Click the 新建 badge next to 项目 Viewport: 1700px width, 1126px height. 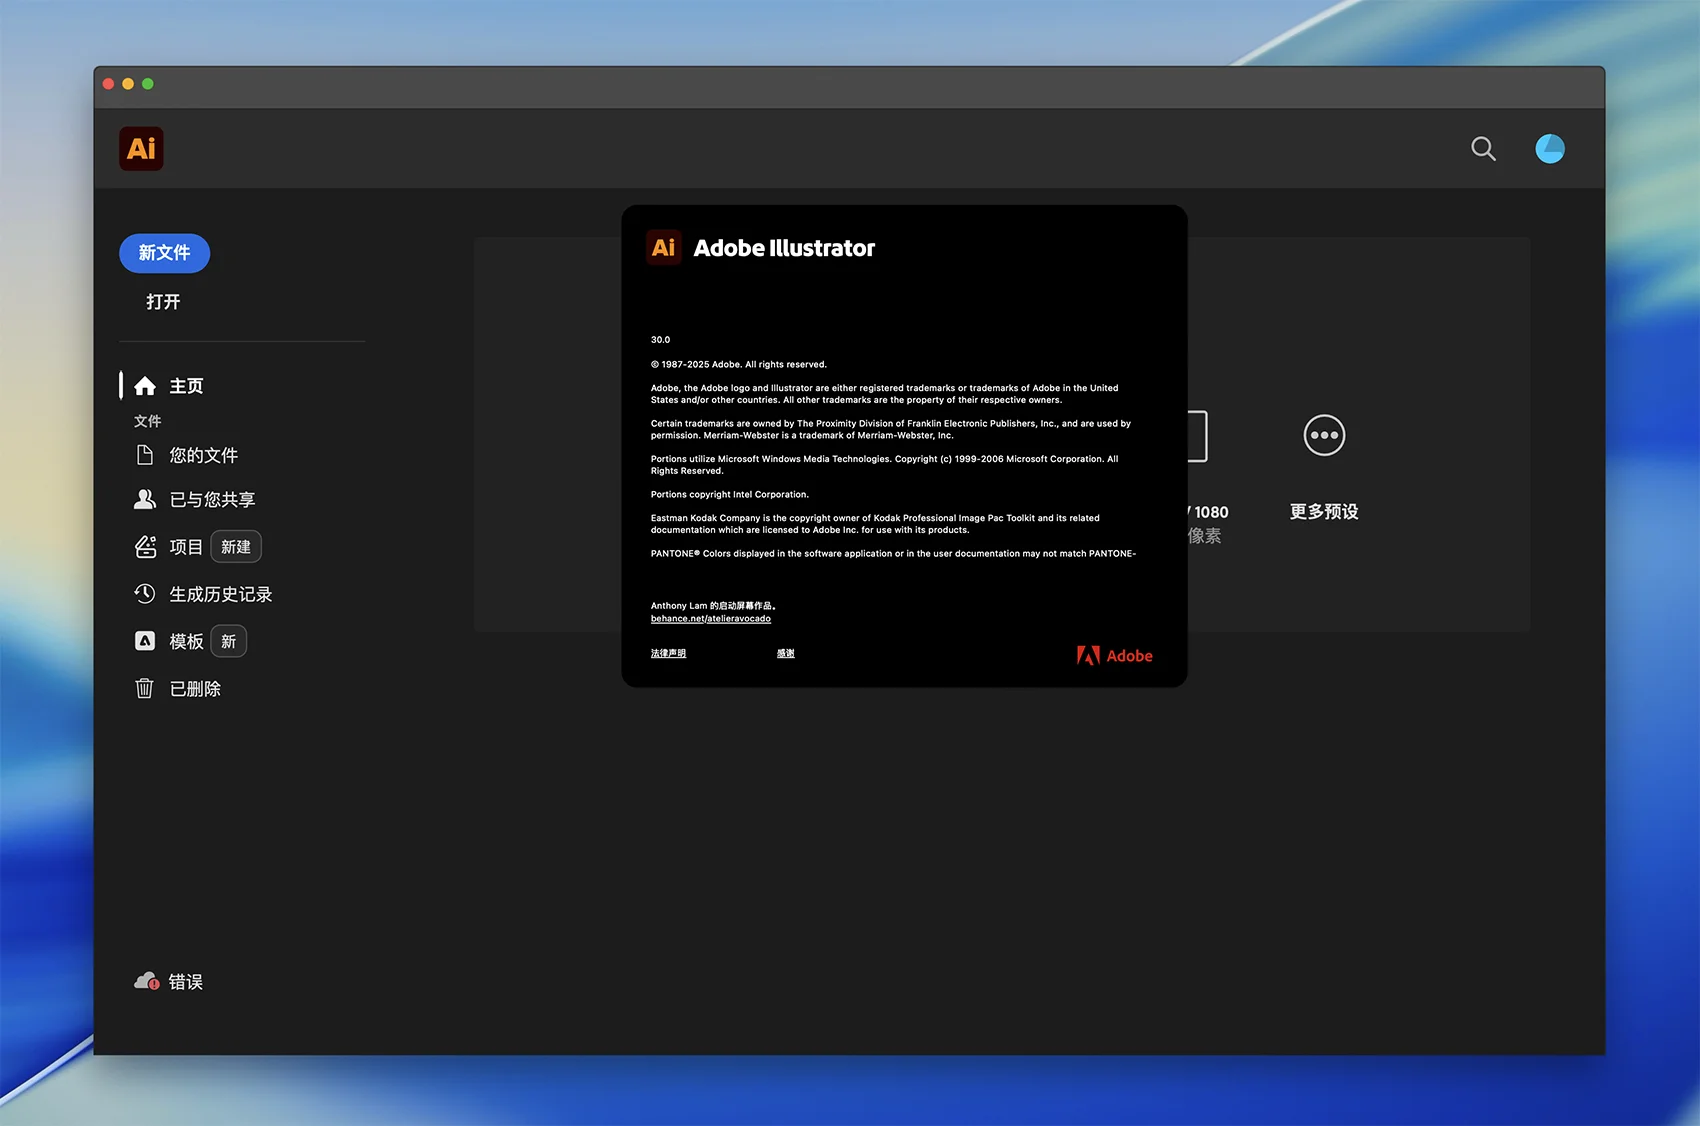[x=236, y=547]
